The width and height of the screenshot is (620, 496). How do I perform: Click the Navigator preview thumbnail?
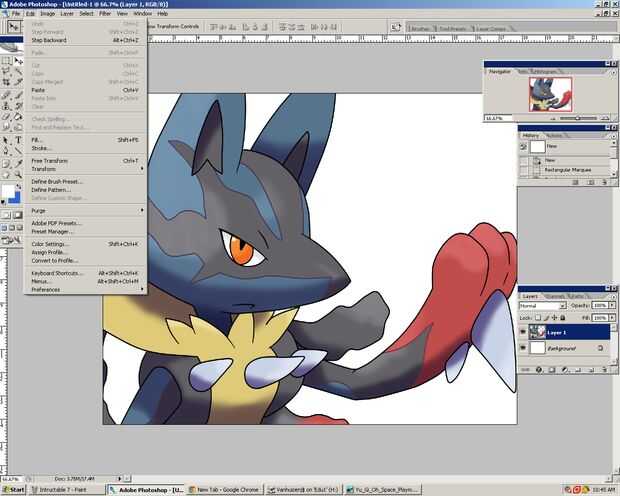(x=550, y=94)
